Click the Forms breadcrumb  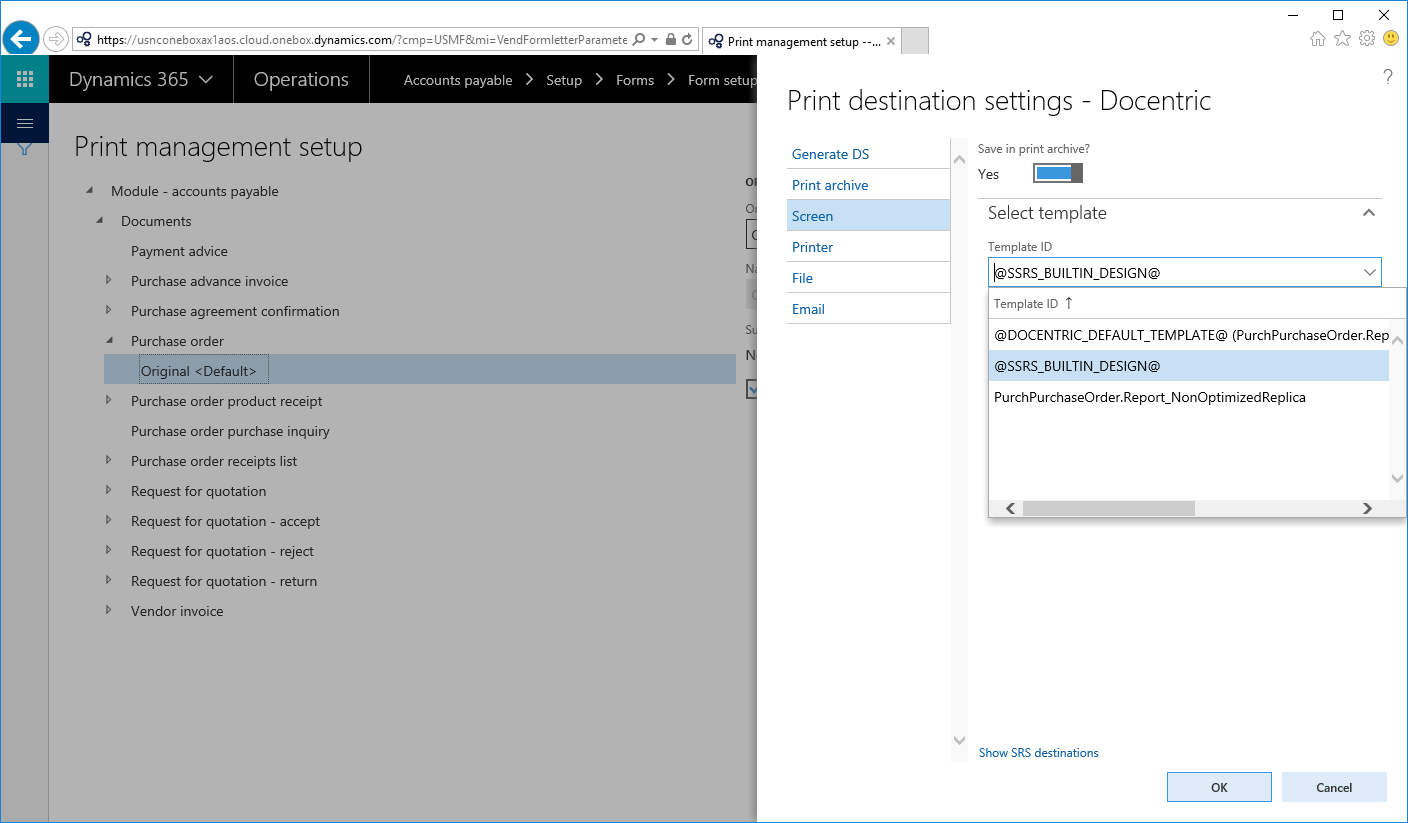[635, 80]
